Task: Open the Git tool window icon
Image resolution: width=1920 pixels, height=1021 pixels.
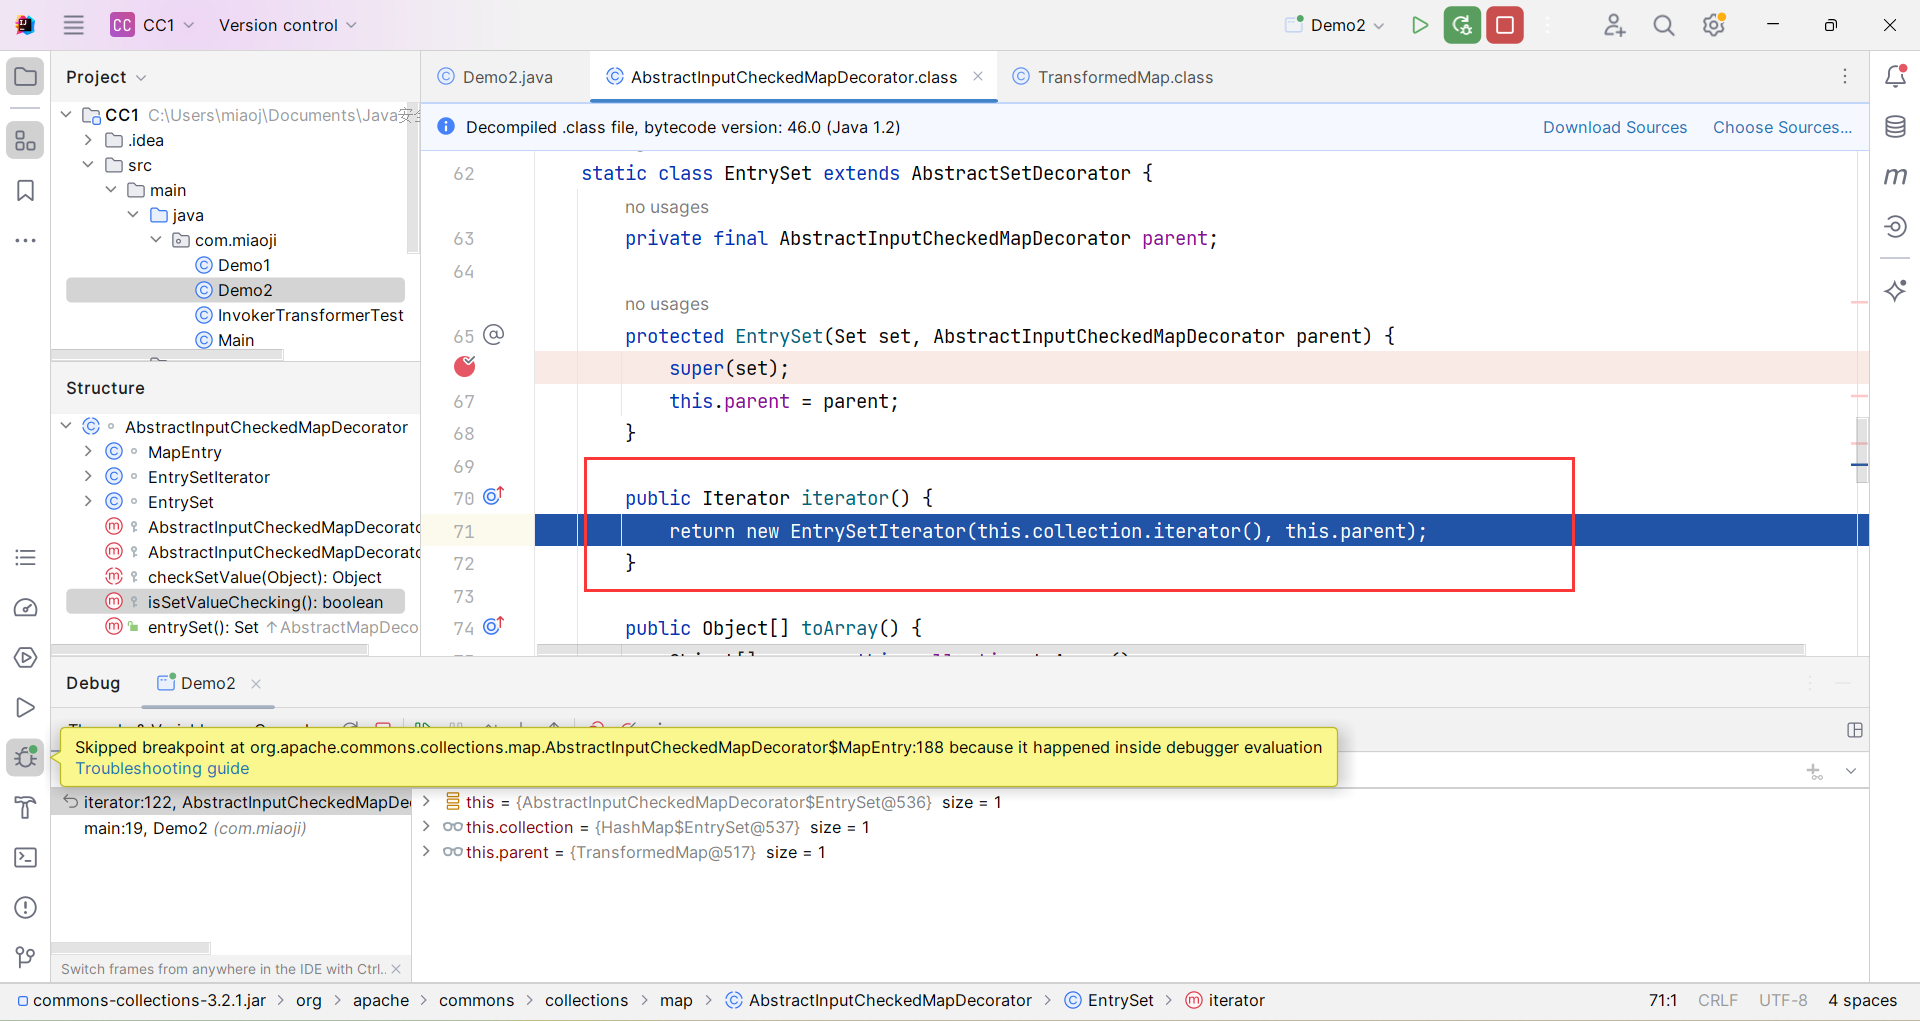Action: (26, 957)
